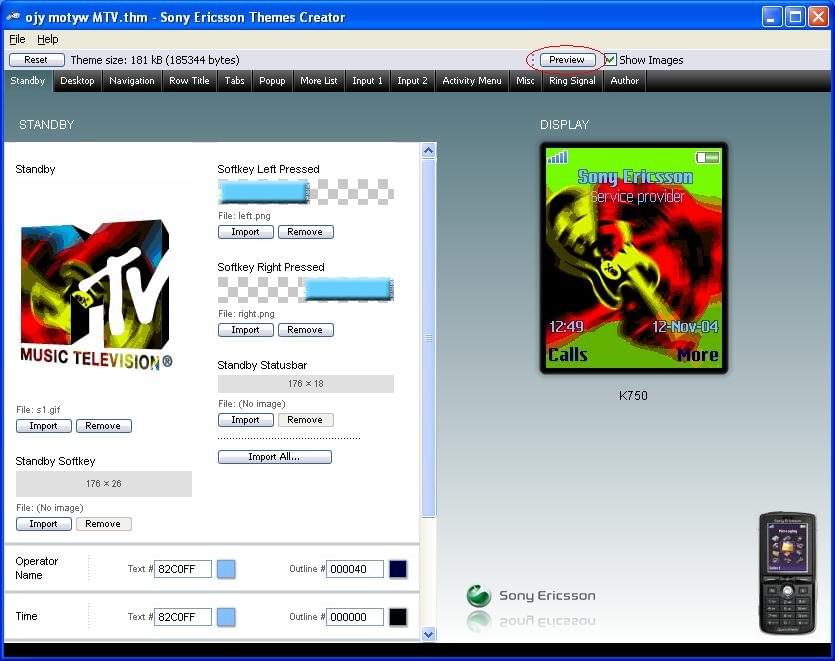Go to the Popup tab

tap(272, 81)
